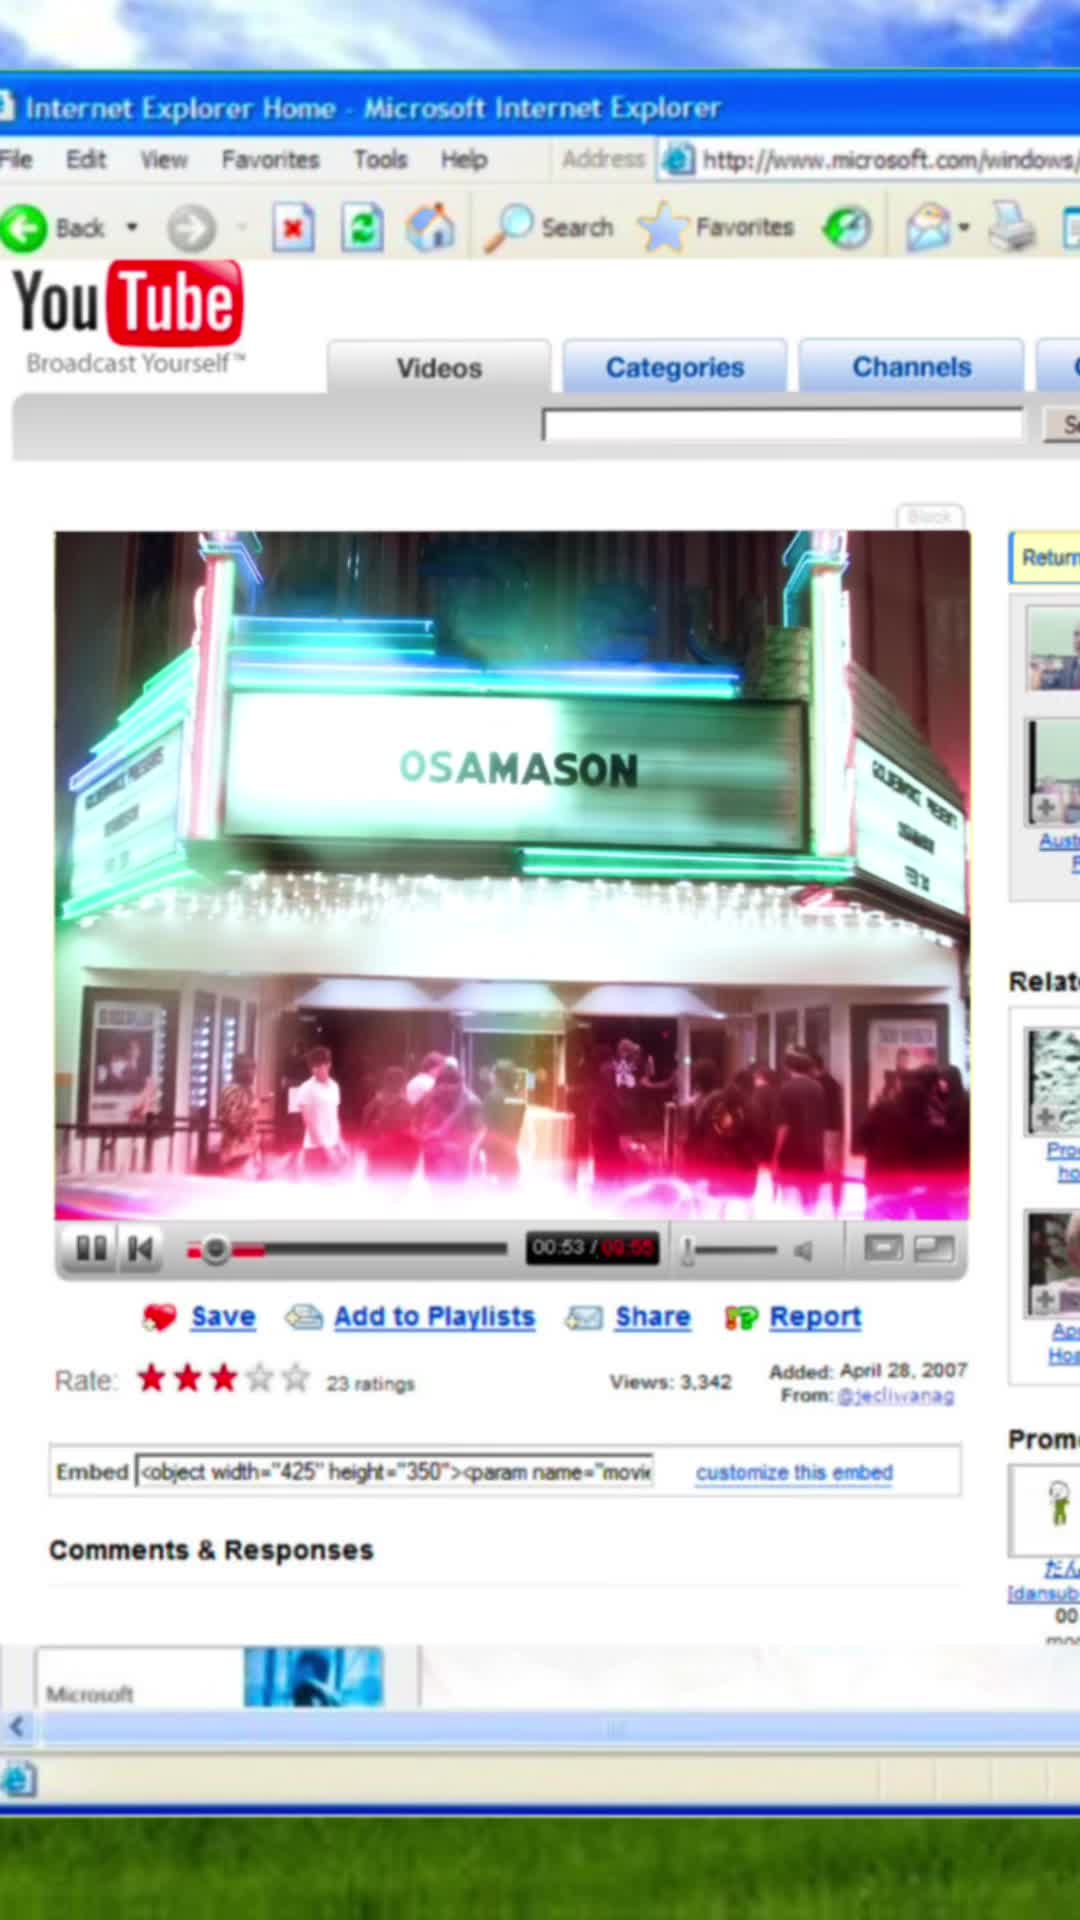
Task: Click customize this embed link
Action: click(x=794, y=1472)
